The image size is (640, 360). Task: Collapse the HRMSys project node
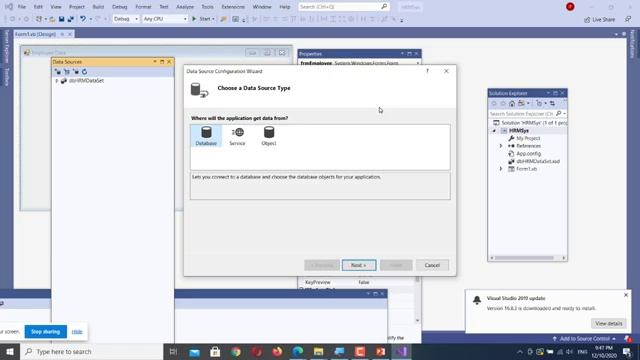point(494,131)
